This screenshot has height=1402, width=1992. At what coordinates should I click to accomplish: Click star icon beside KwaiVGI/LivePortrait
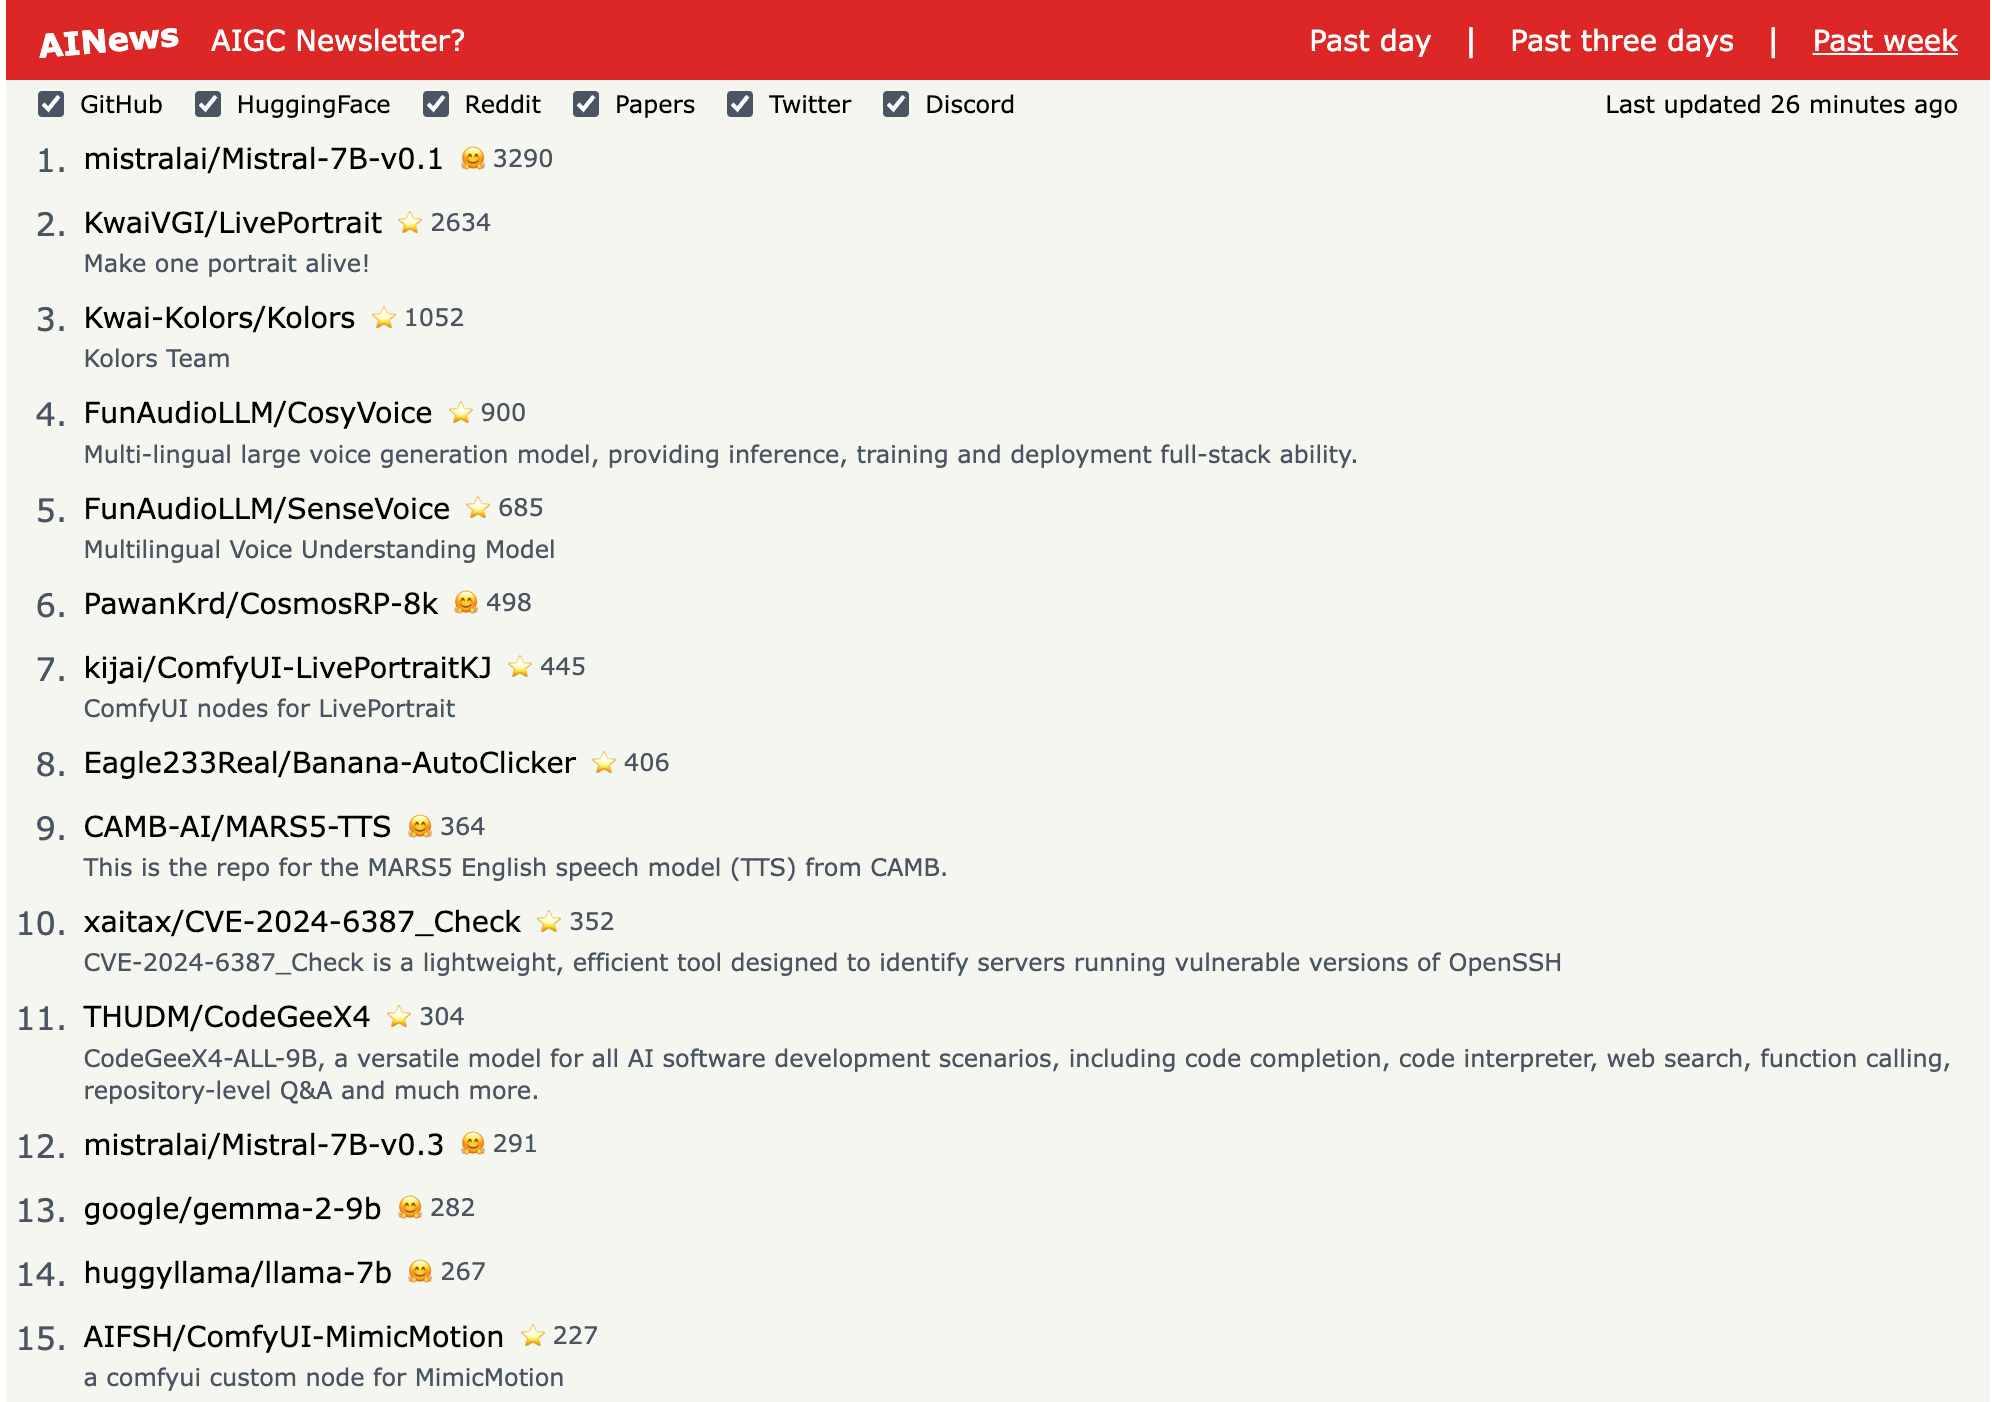tap(410, 223)
